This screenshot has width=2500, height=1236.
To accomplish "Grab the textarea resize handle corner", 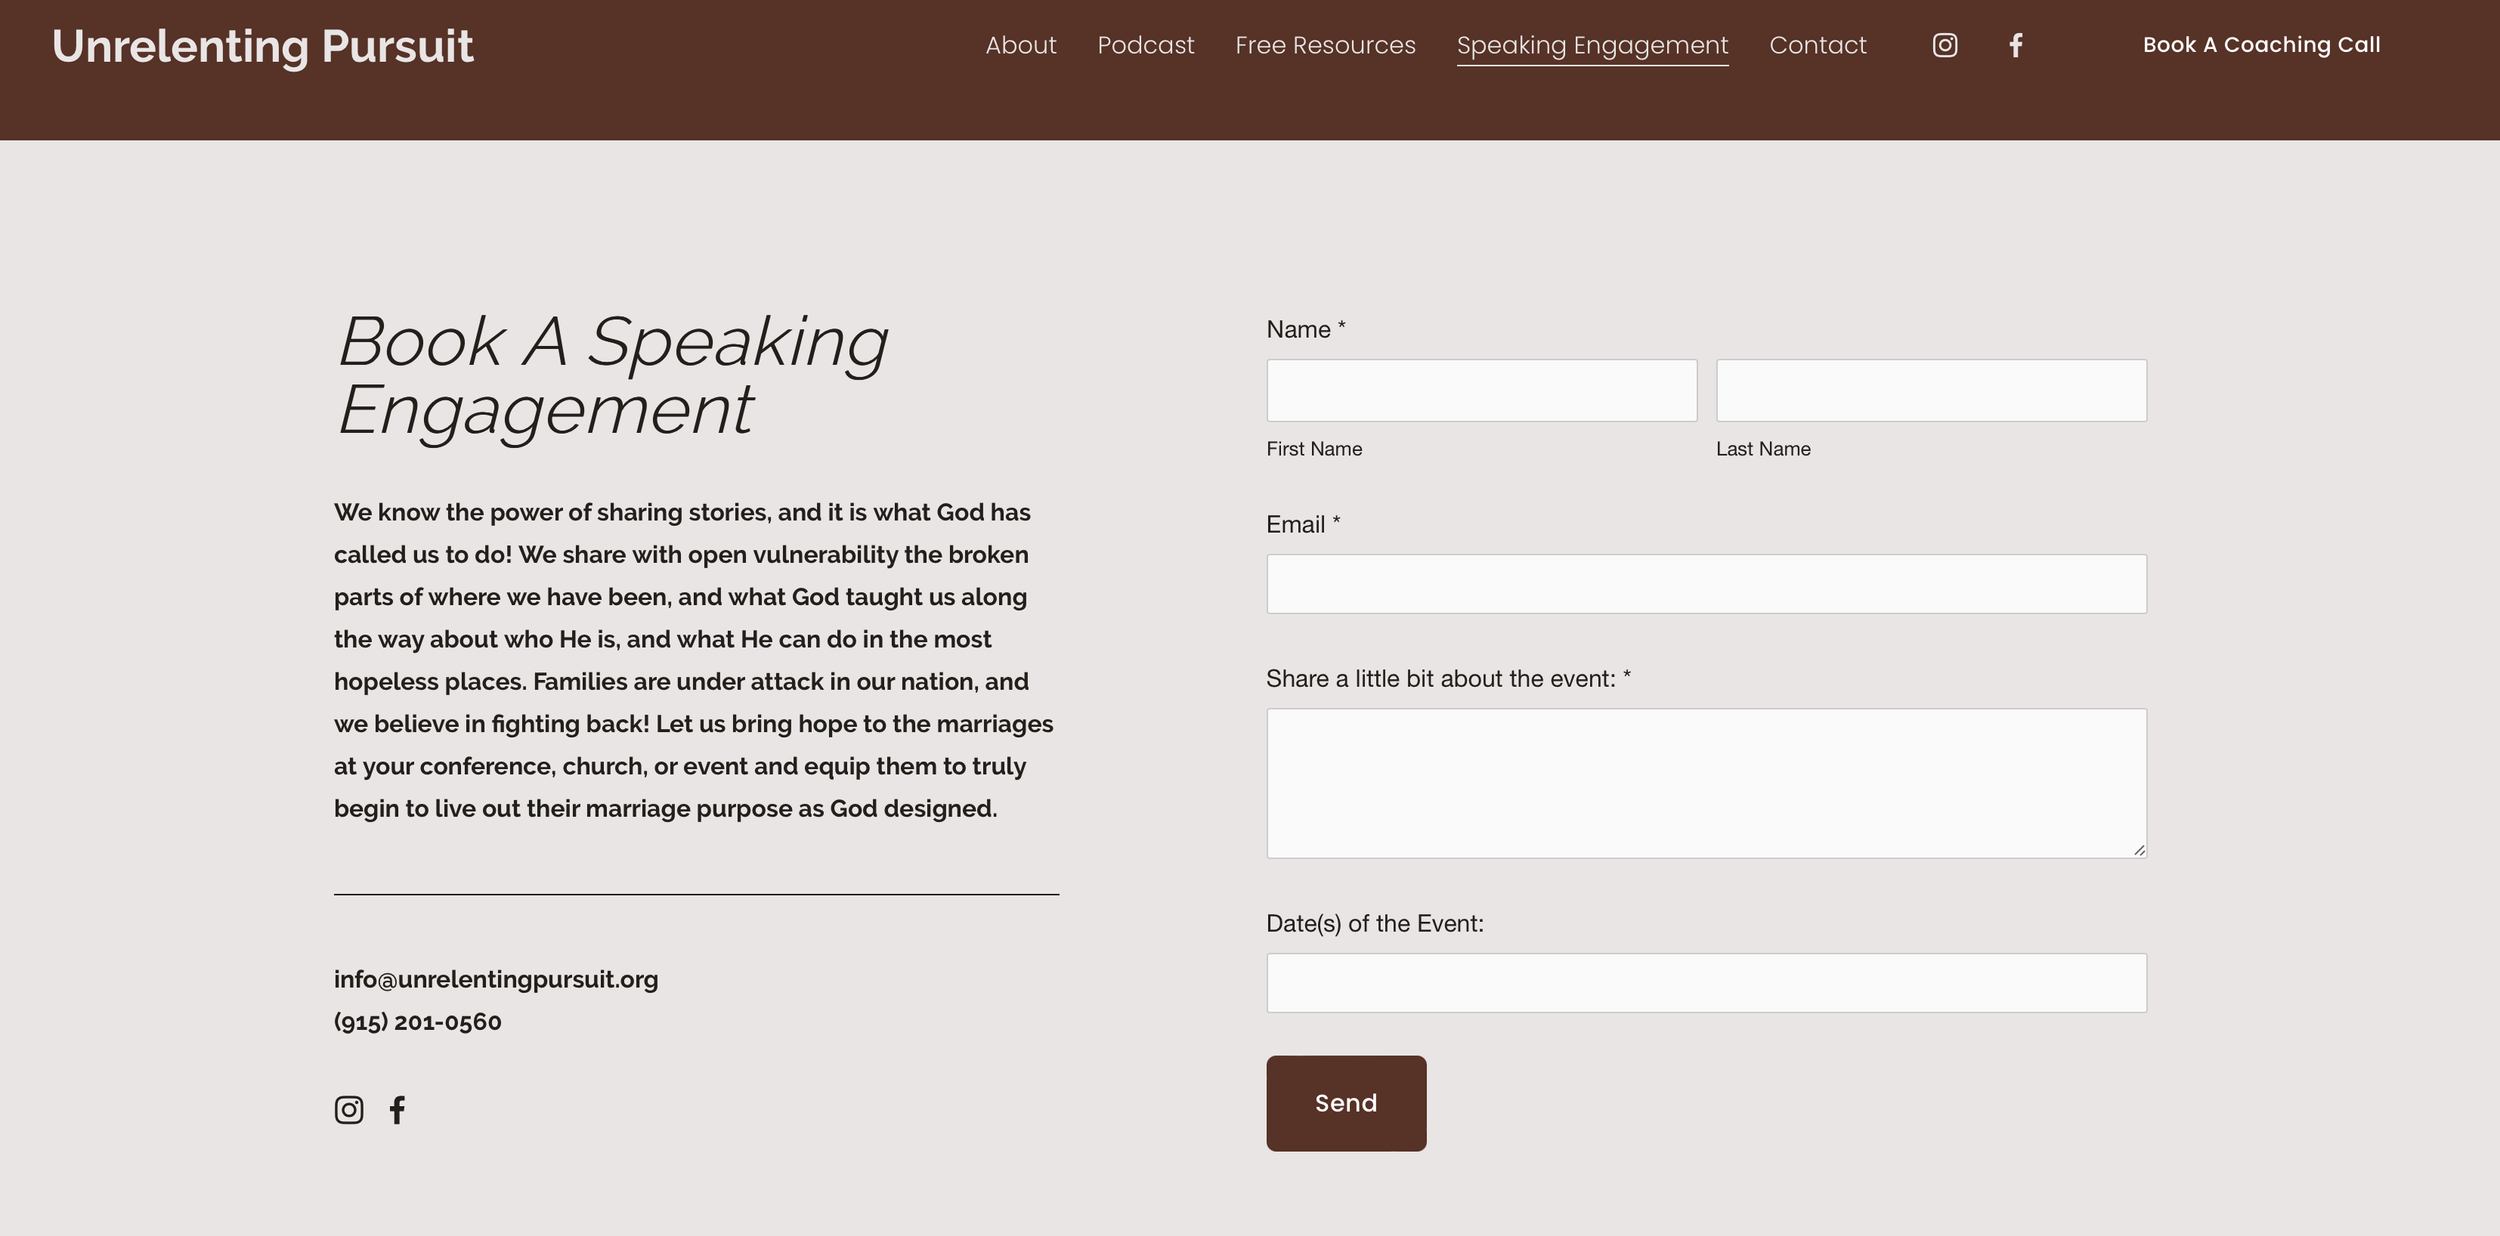I will click(2139, 850).
